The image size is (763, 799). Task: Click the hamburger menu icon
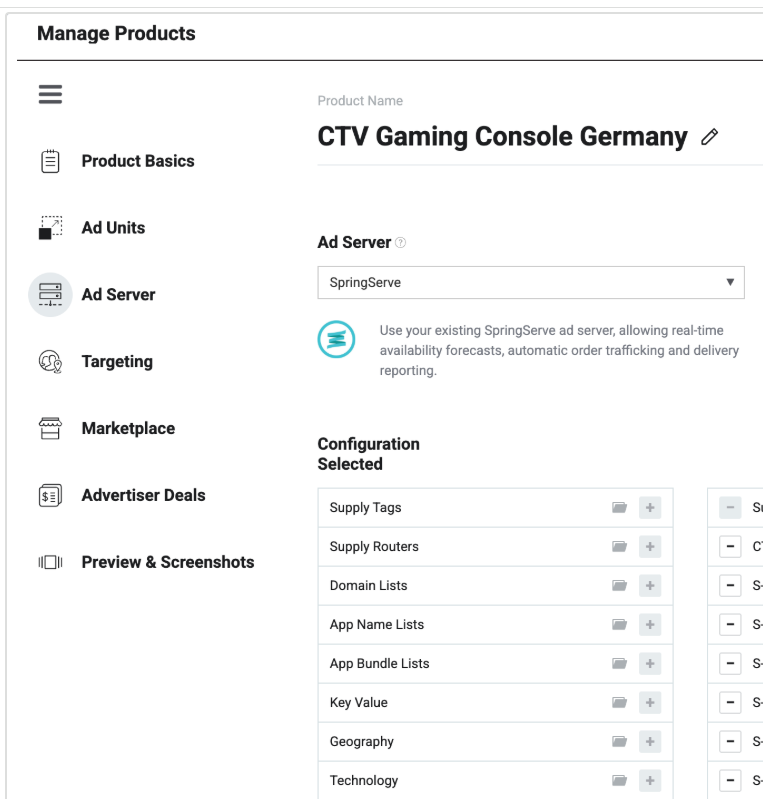[50, 94]
